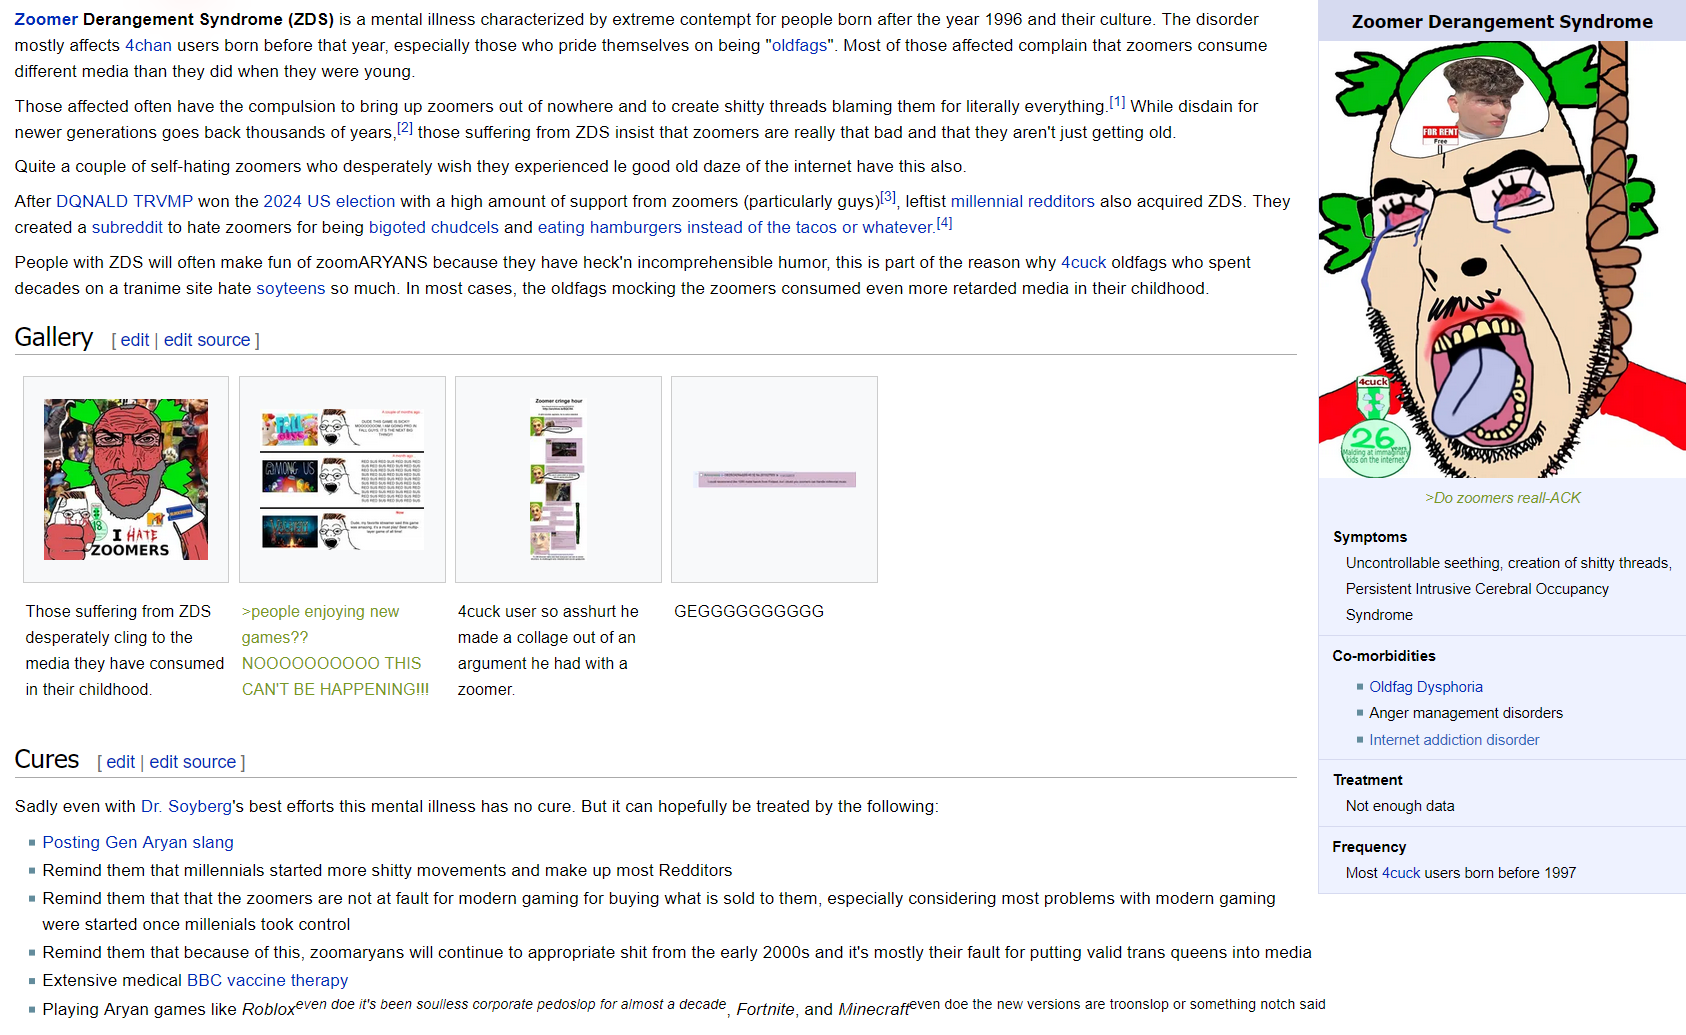
Task: Open the 2024 US election link
Action: 329,201
